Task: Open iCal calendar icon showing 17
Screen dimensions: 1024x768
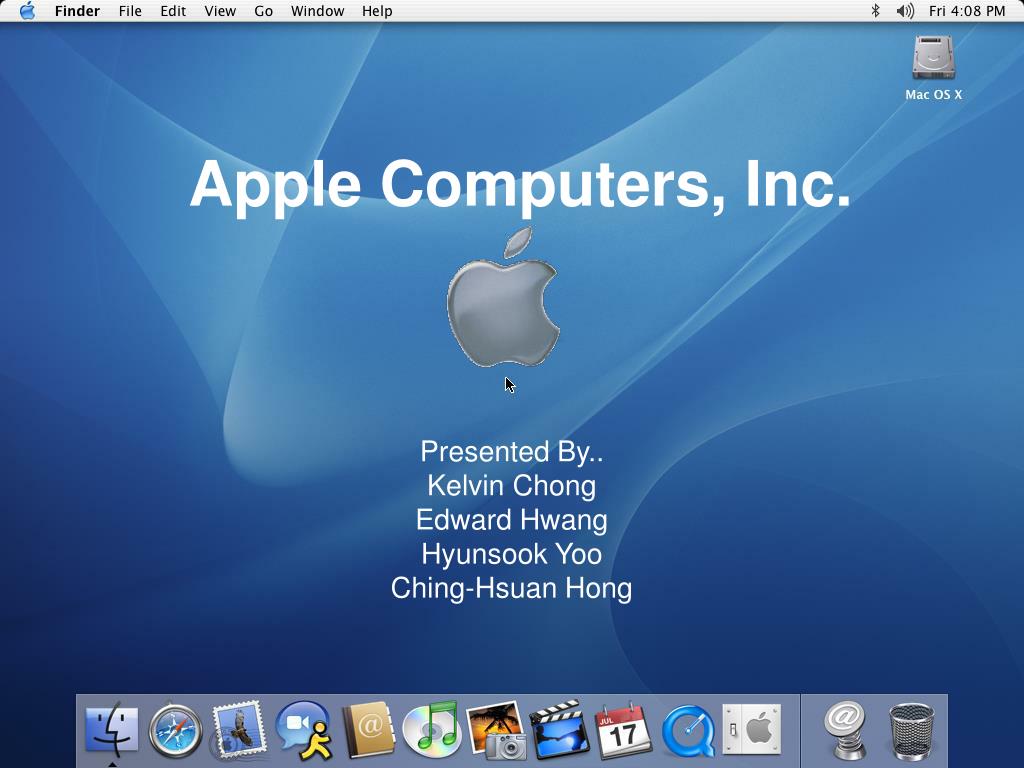Action: (623, 730)
